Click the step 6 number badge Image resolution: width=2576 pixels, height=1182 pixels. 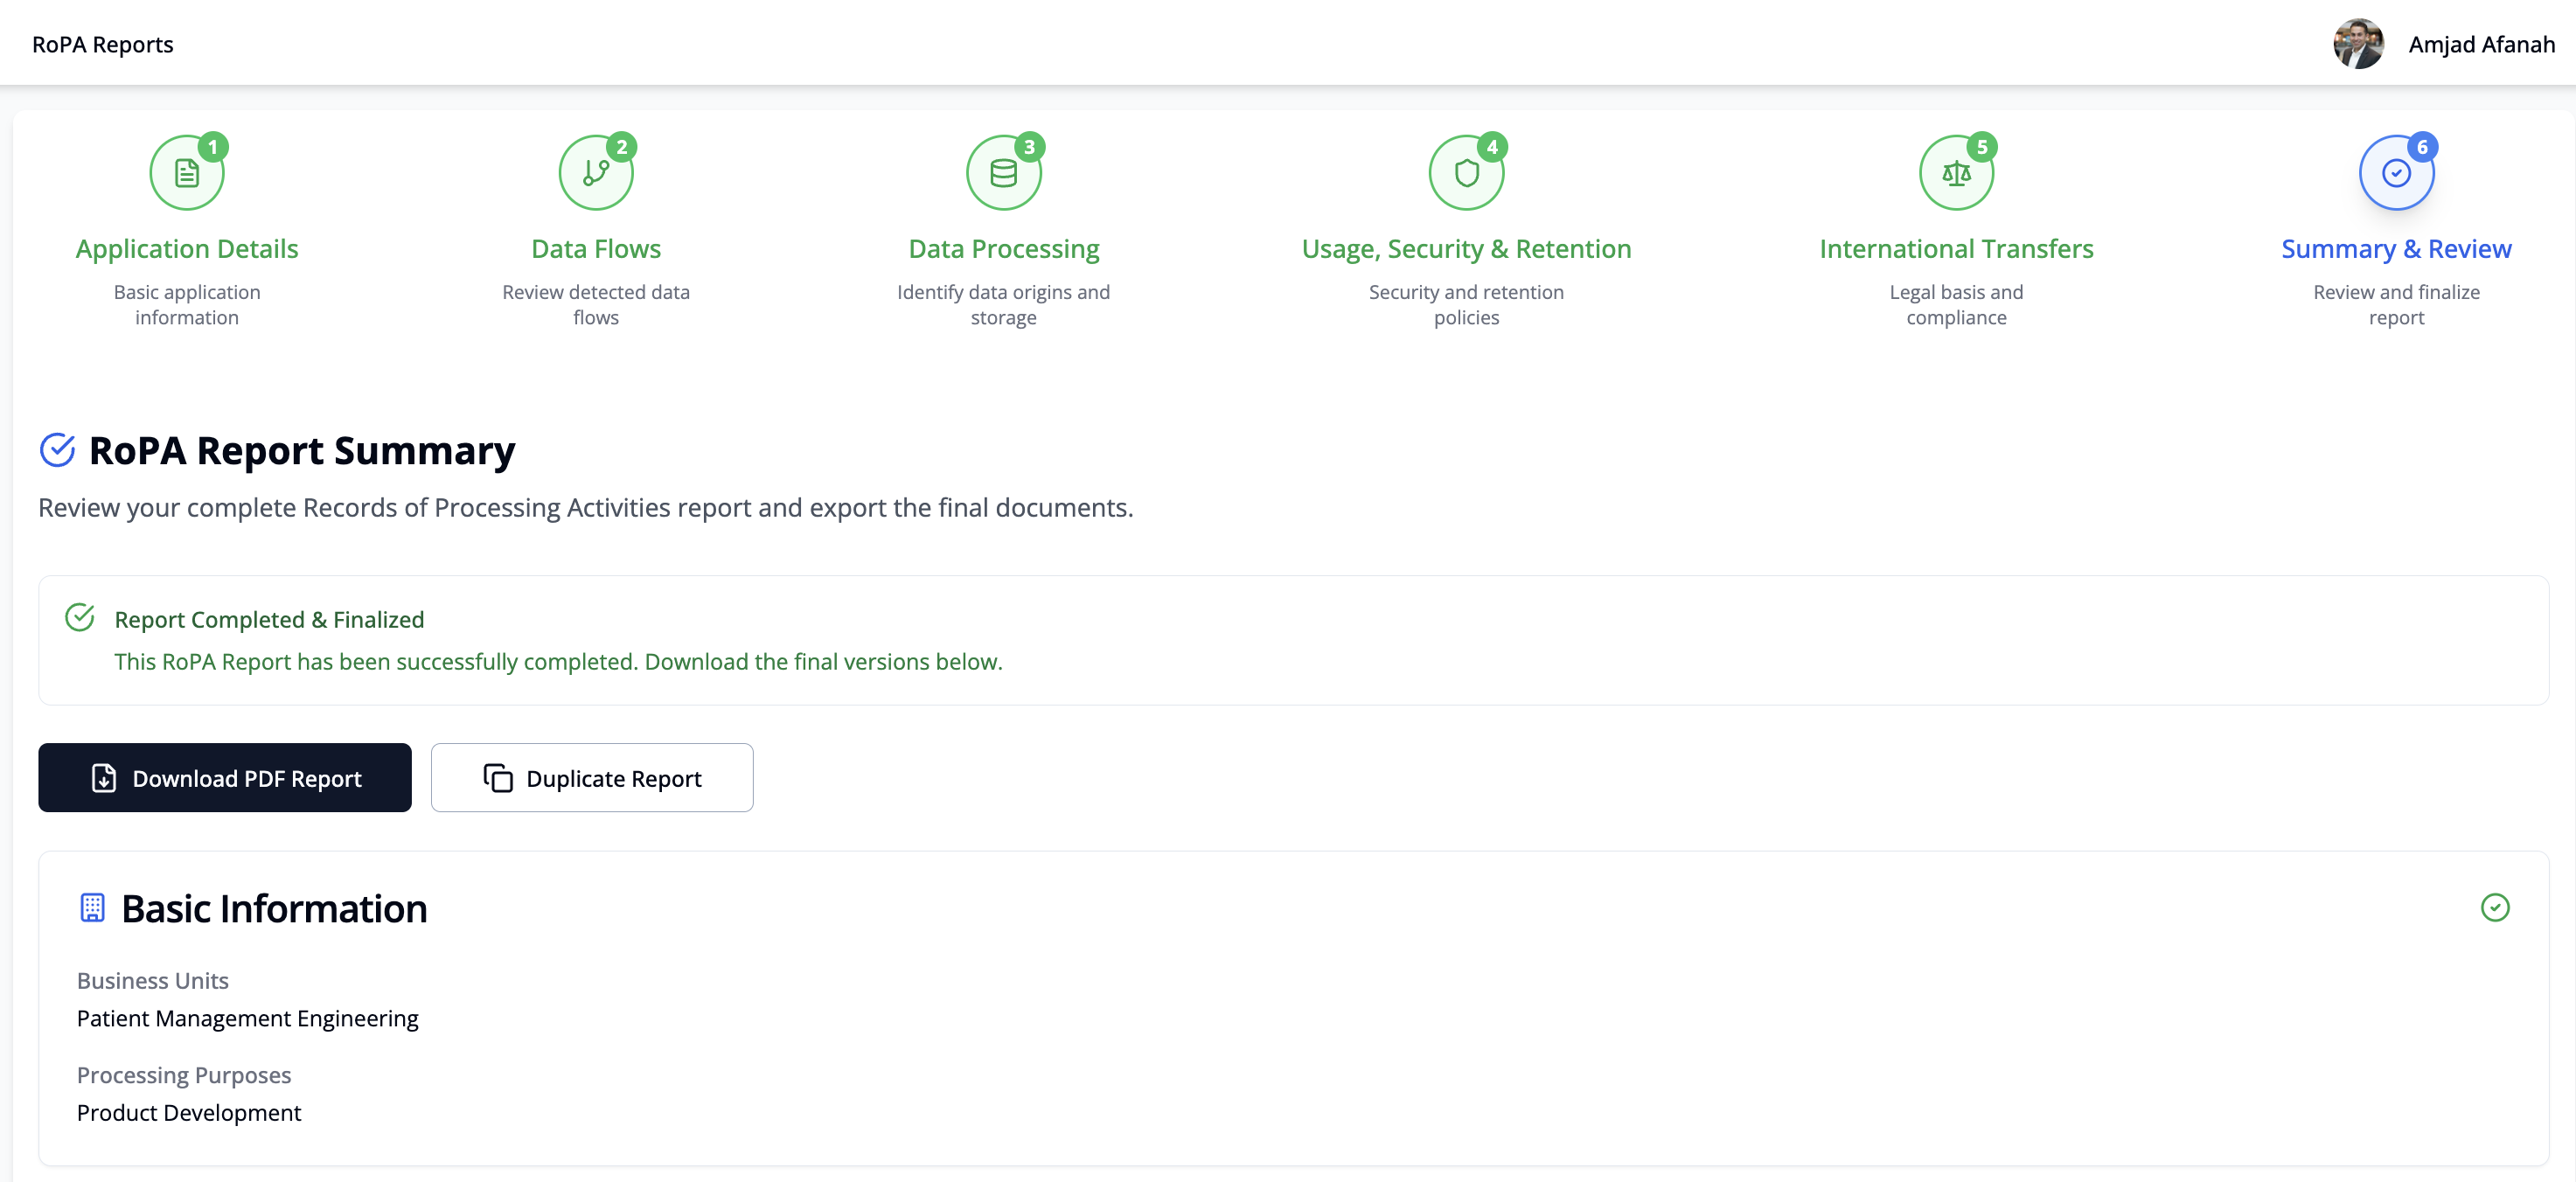click(x=2422, y=147)
